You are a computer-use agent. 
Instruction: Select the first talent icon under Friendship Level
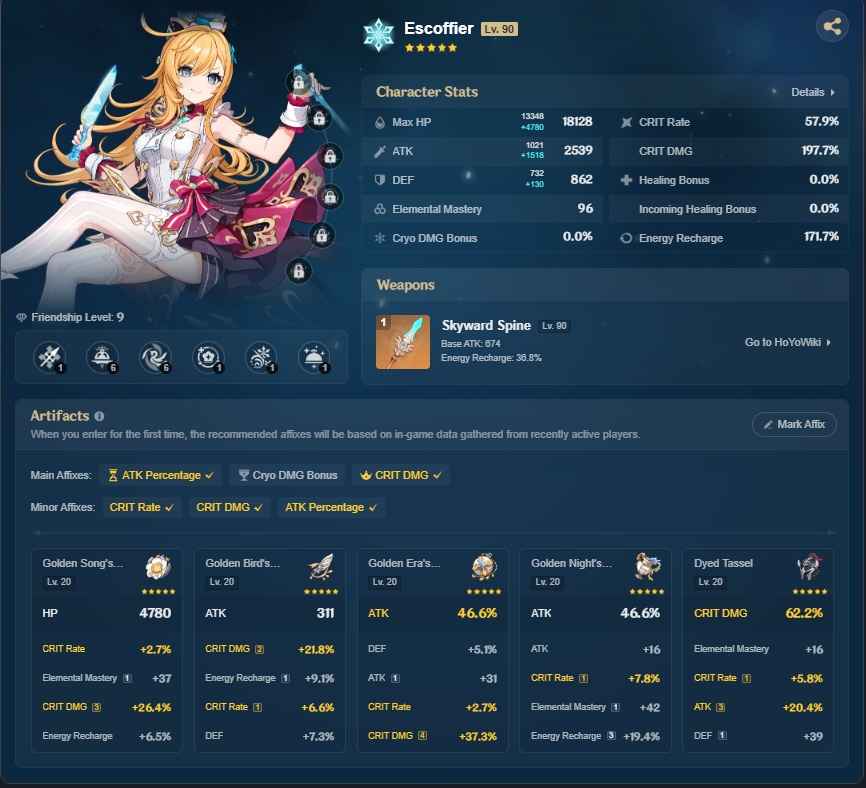pyautogui.click(x=48, y=356)
